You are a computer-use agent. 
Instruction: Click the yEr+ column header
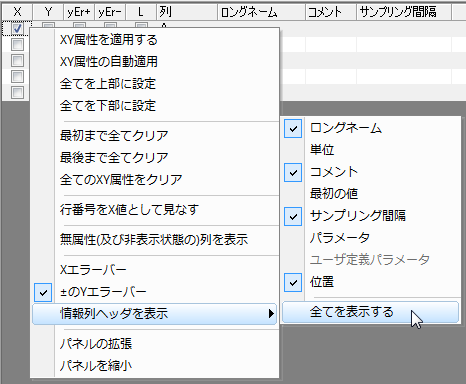tap(79, 12)
